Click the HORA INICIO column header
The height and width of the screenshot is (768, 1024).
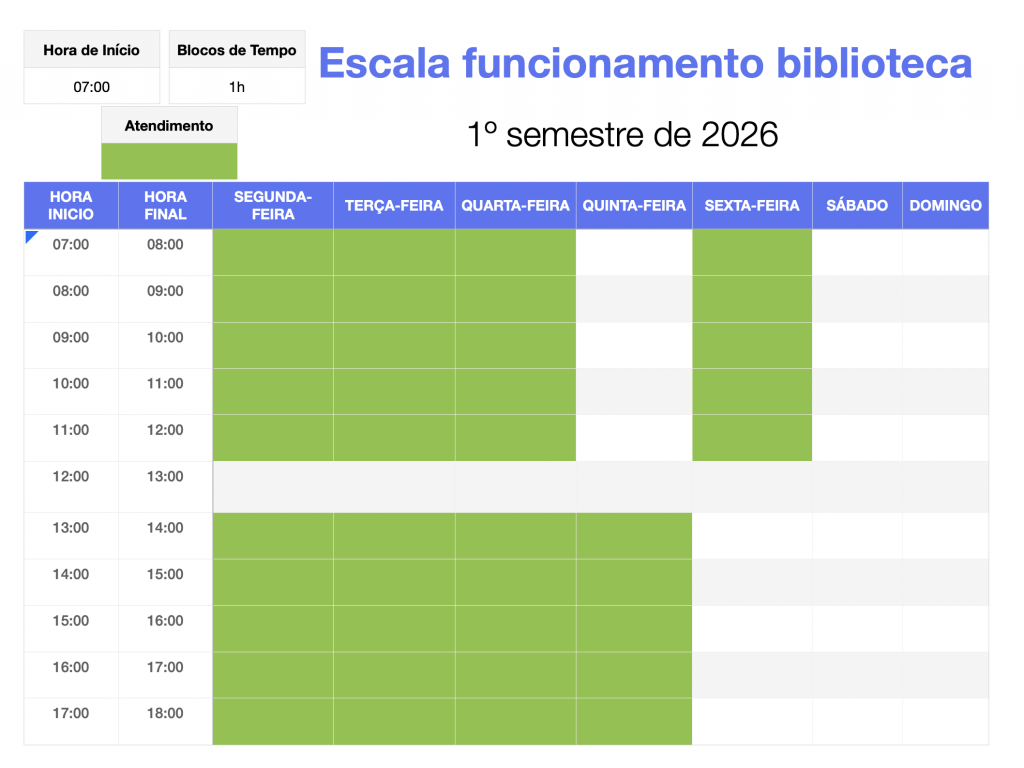[x=71, y=206]
